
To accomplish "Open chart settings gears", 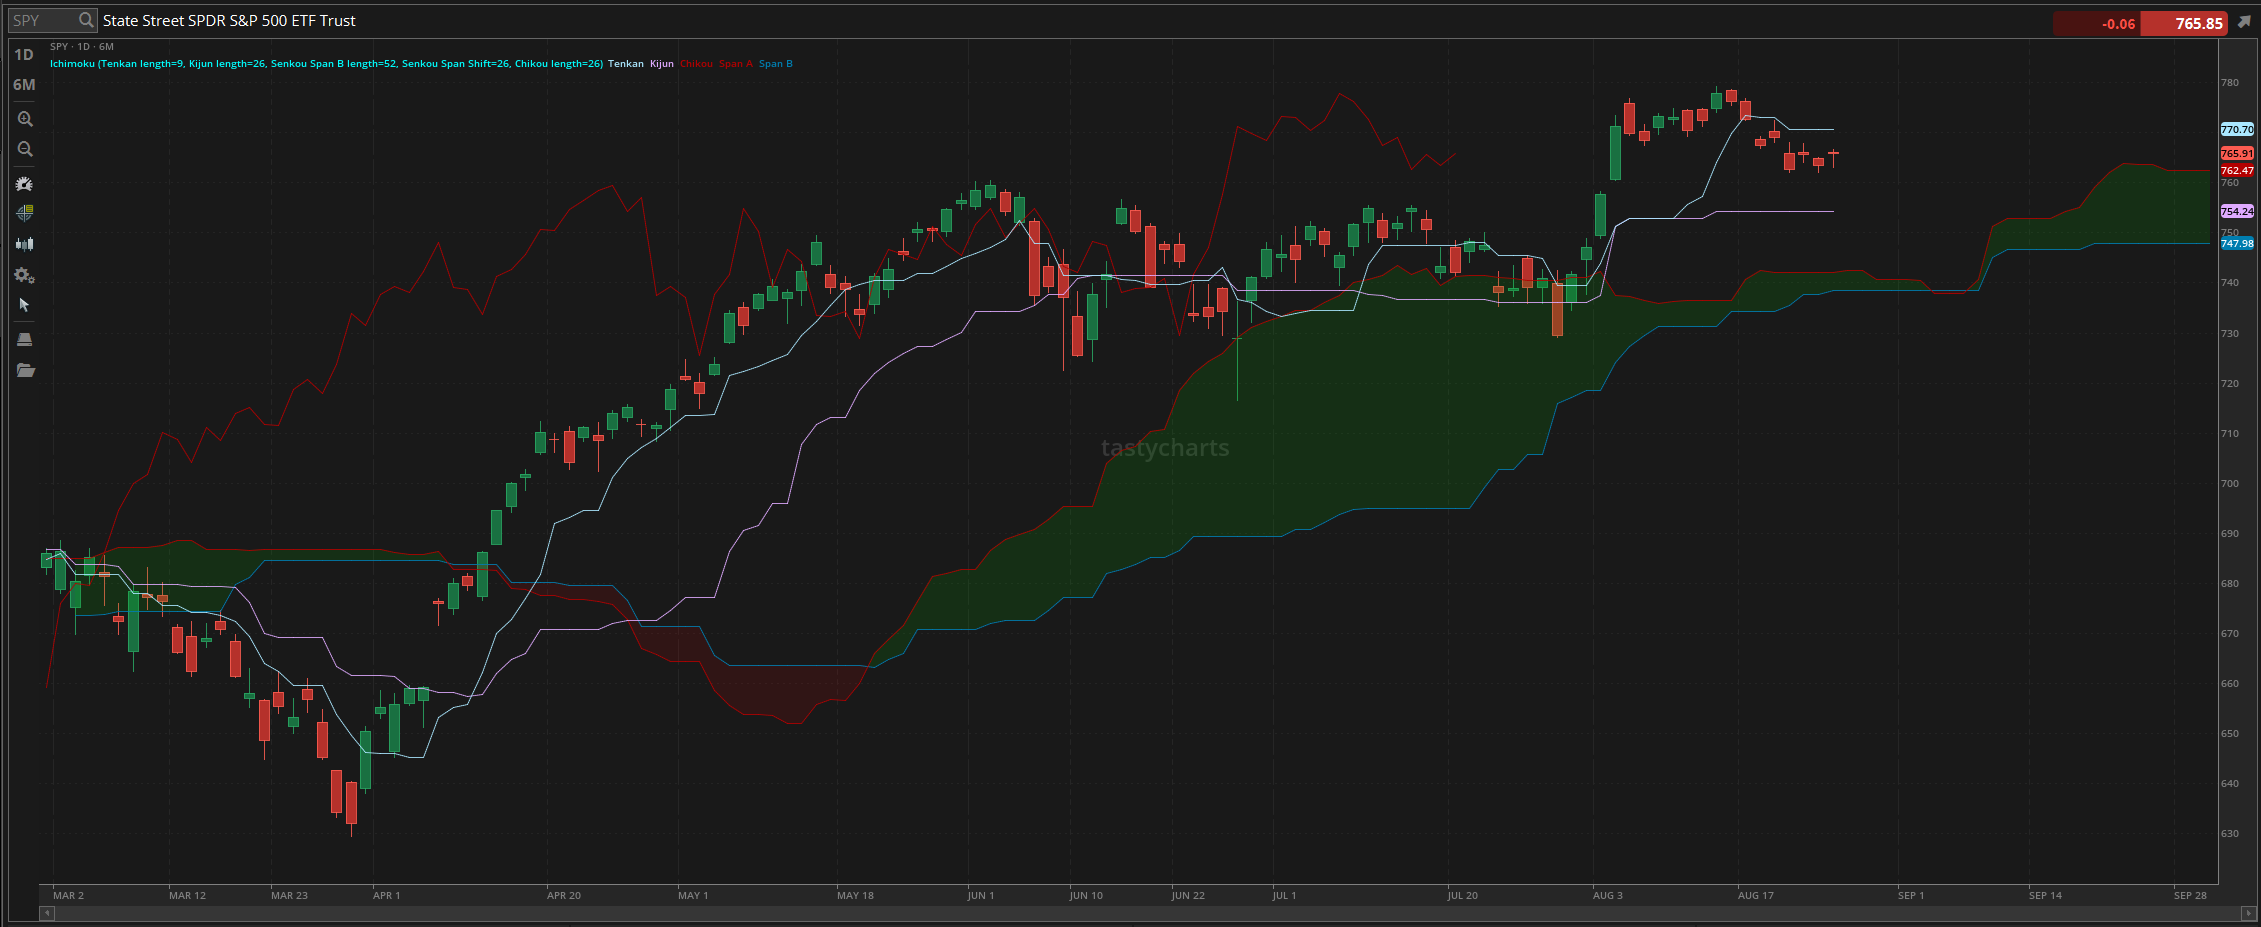I will click(x=25, y=275).
